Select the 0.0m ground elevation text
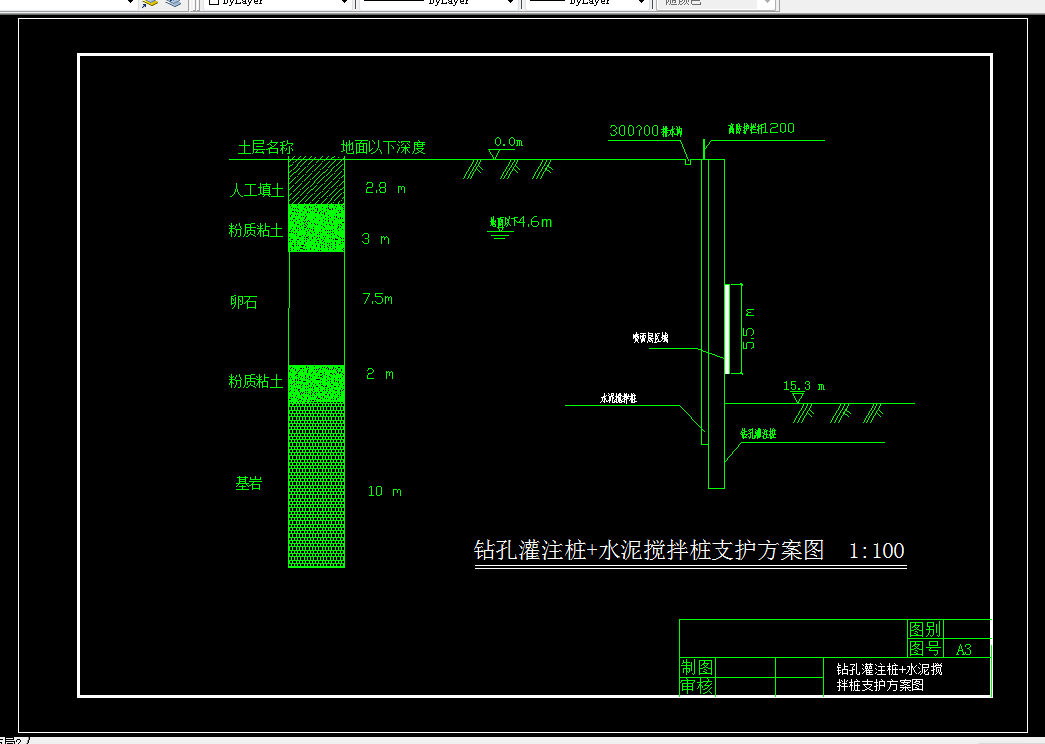This screenshot has height=744, width=1045. [509, 142]
